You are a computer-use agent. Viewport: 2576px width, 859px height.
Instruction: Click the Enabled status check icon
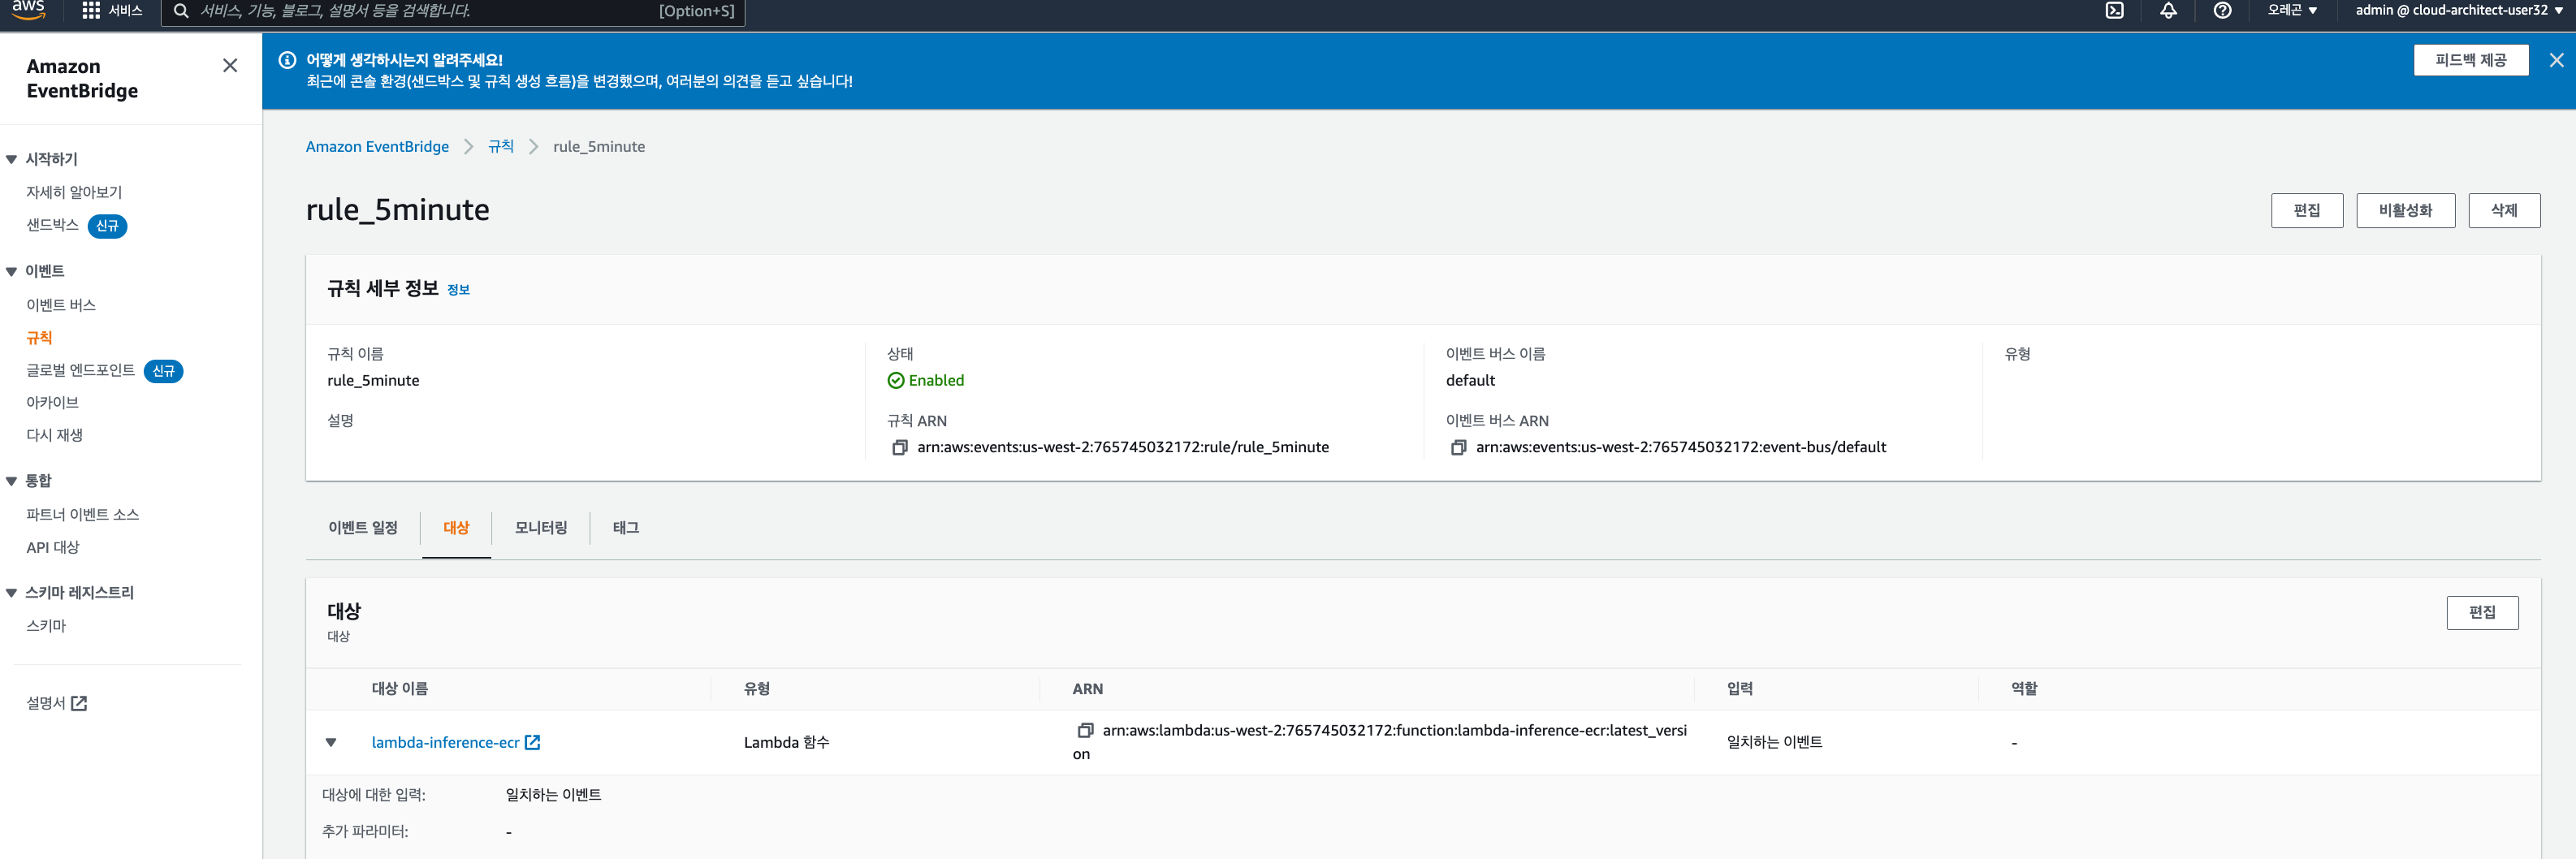click(x=895, y=380)
